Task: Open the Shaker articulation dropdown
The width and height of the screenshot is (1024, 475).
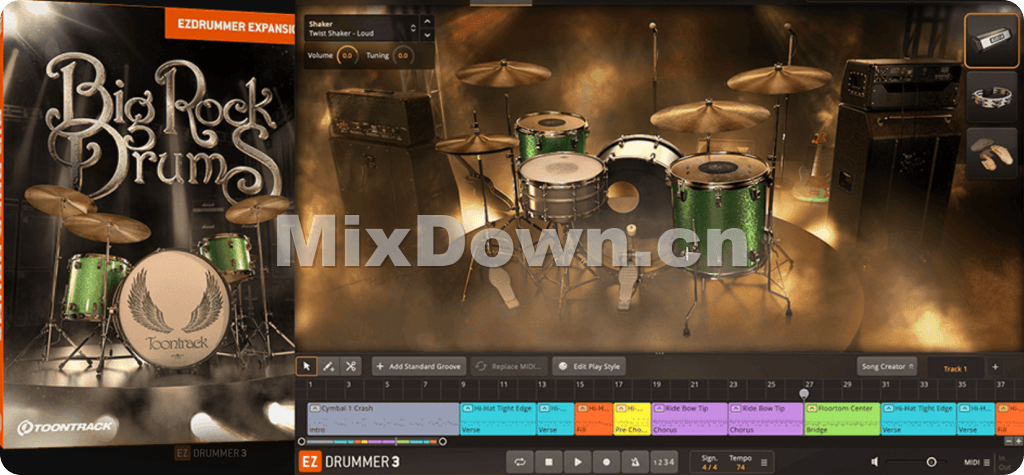Action: (362, 28)
